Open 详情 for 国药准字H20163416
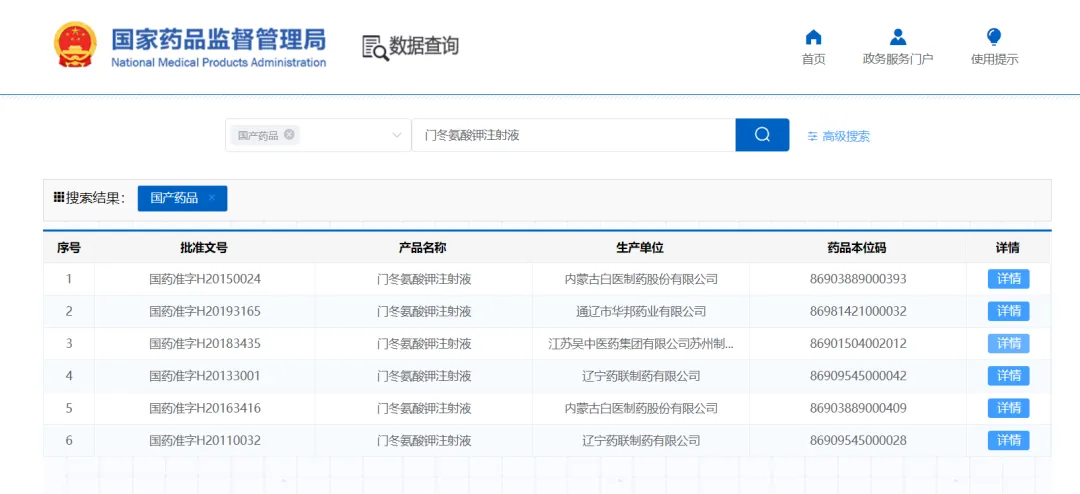Screen dimensions: 1080x494 [1008, 408]
